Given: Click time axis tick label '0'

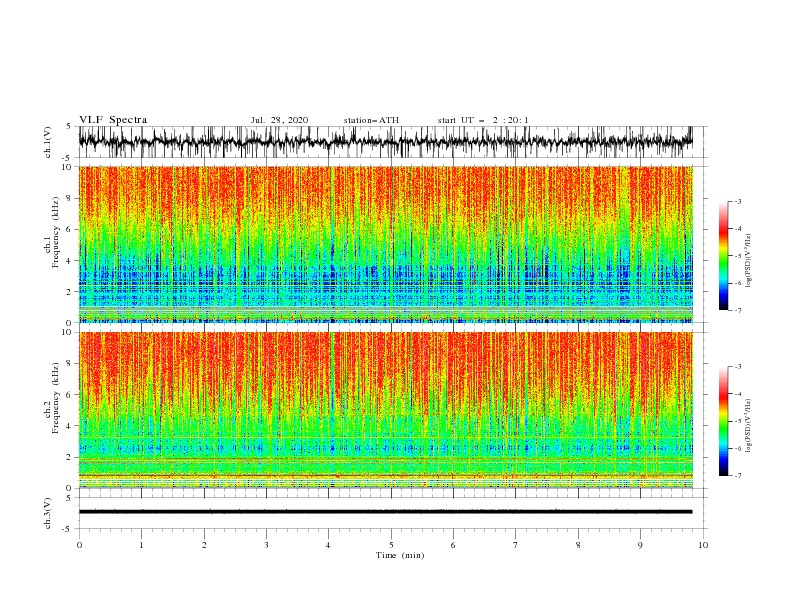Looking at the screenshot, I should tap(79, 545).
